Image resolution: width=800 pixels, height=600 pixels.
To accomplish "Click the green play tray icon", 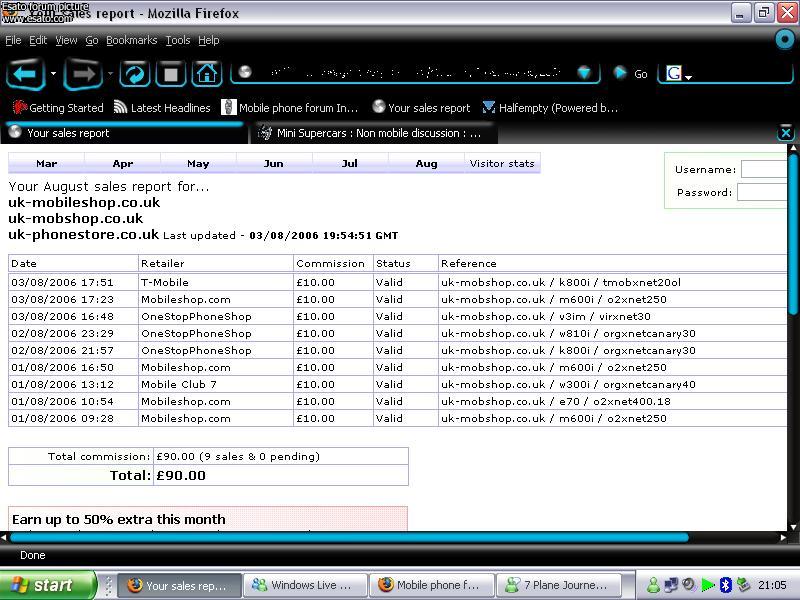I will coord(708,585).
